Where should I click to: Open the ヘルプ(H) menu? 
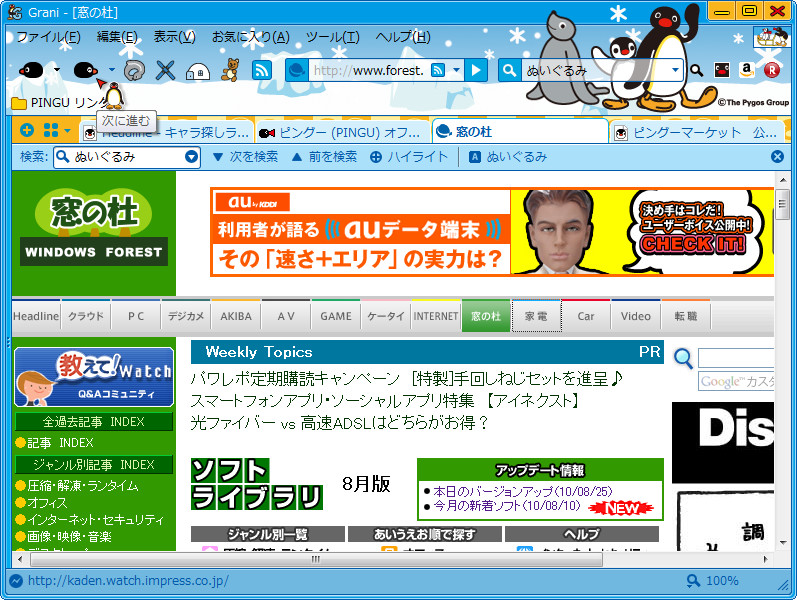click(x=403, y=37)
